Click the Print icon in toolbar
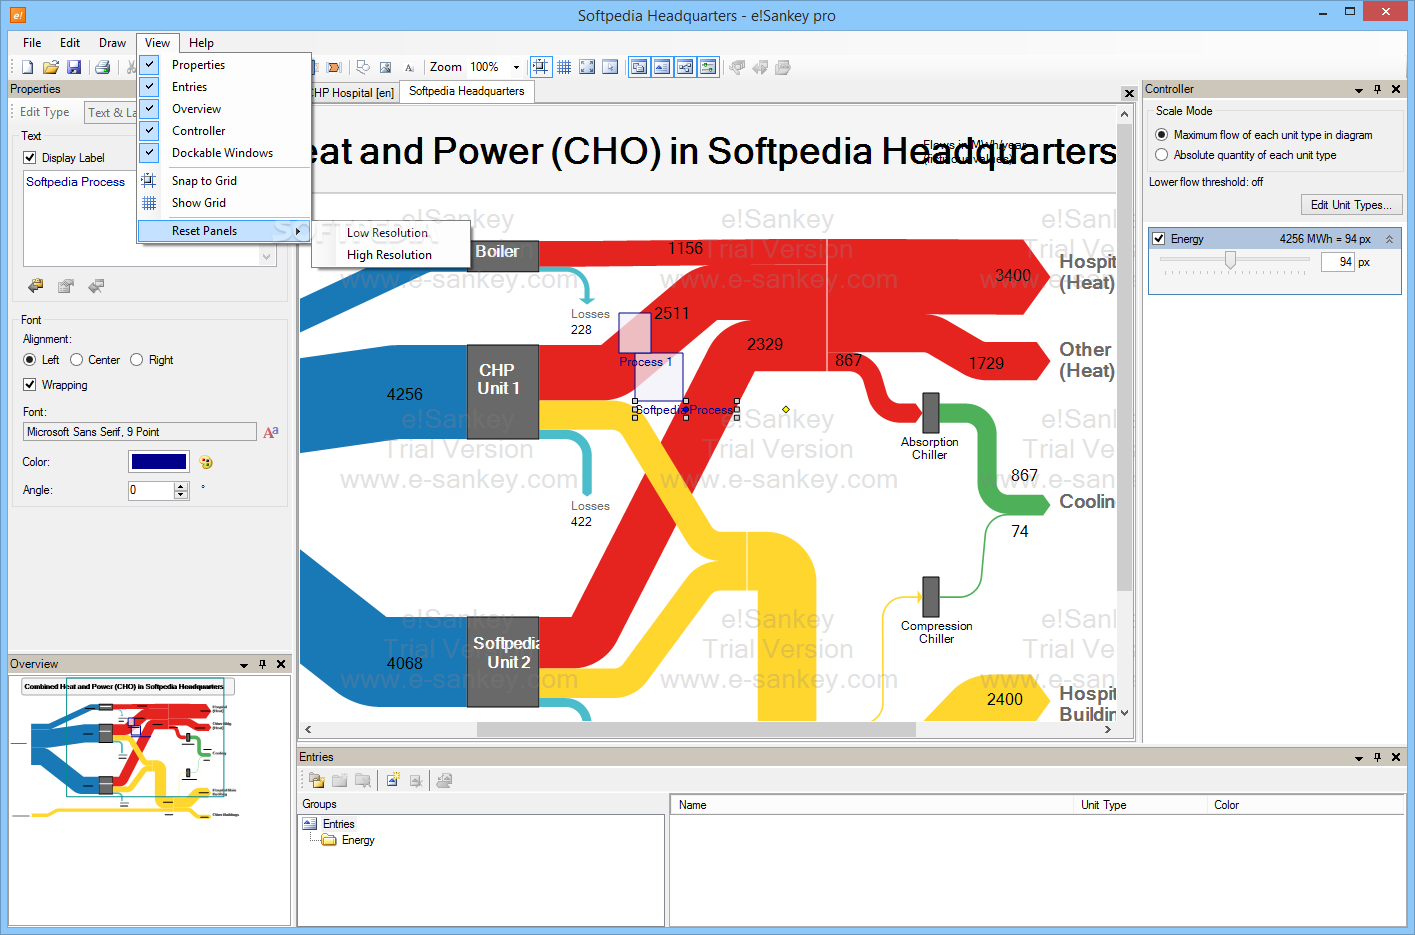Screen dimensions: 1415x935 (102, 67)
